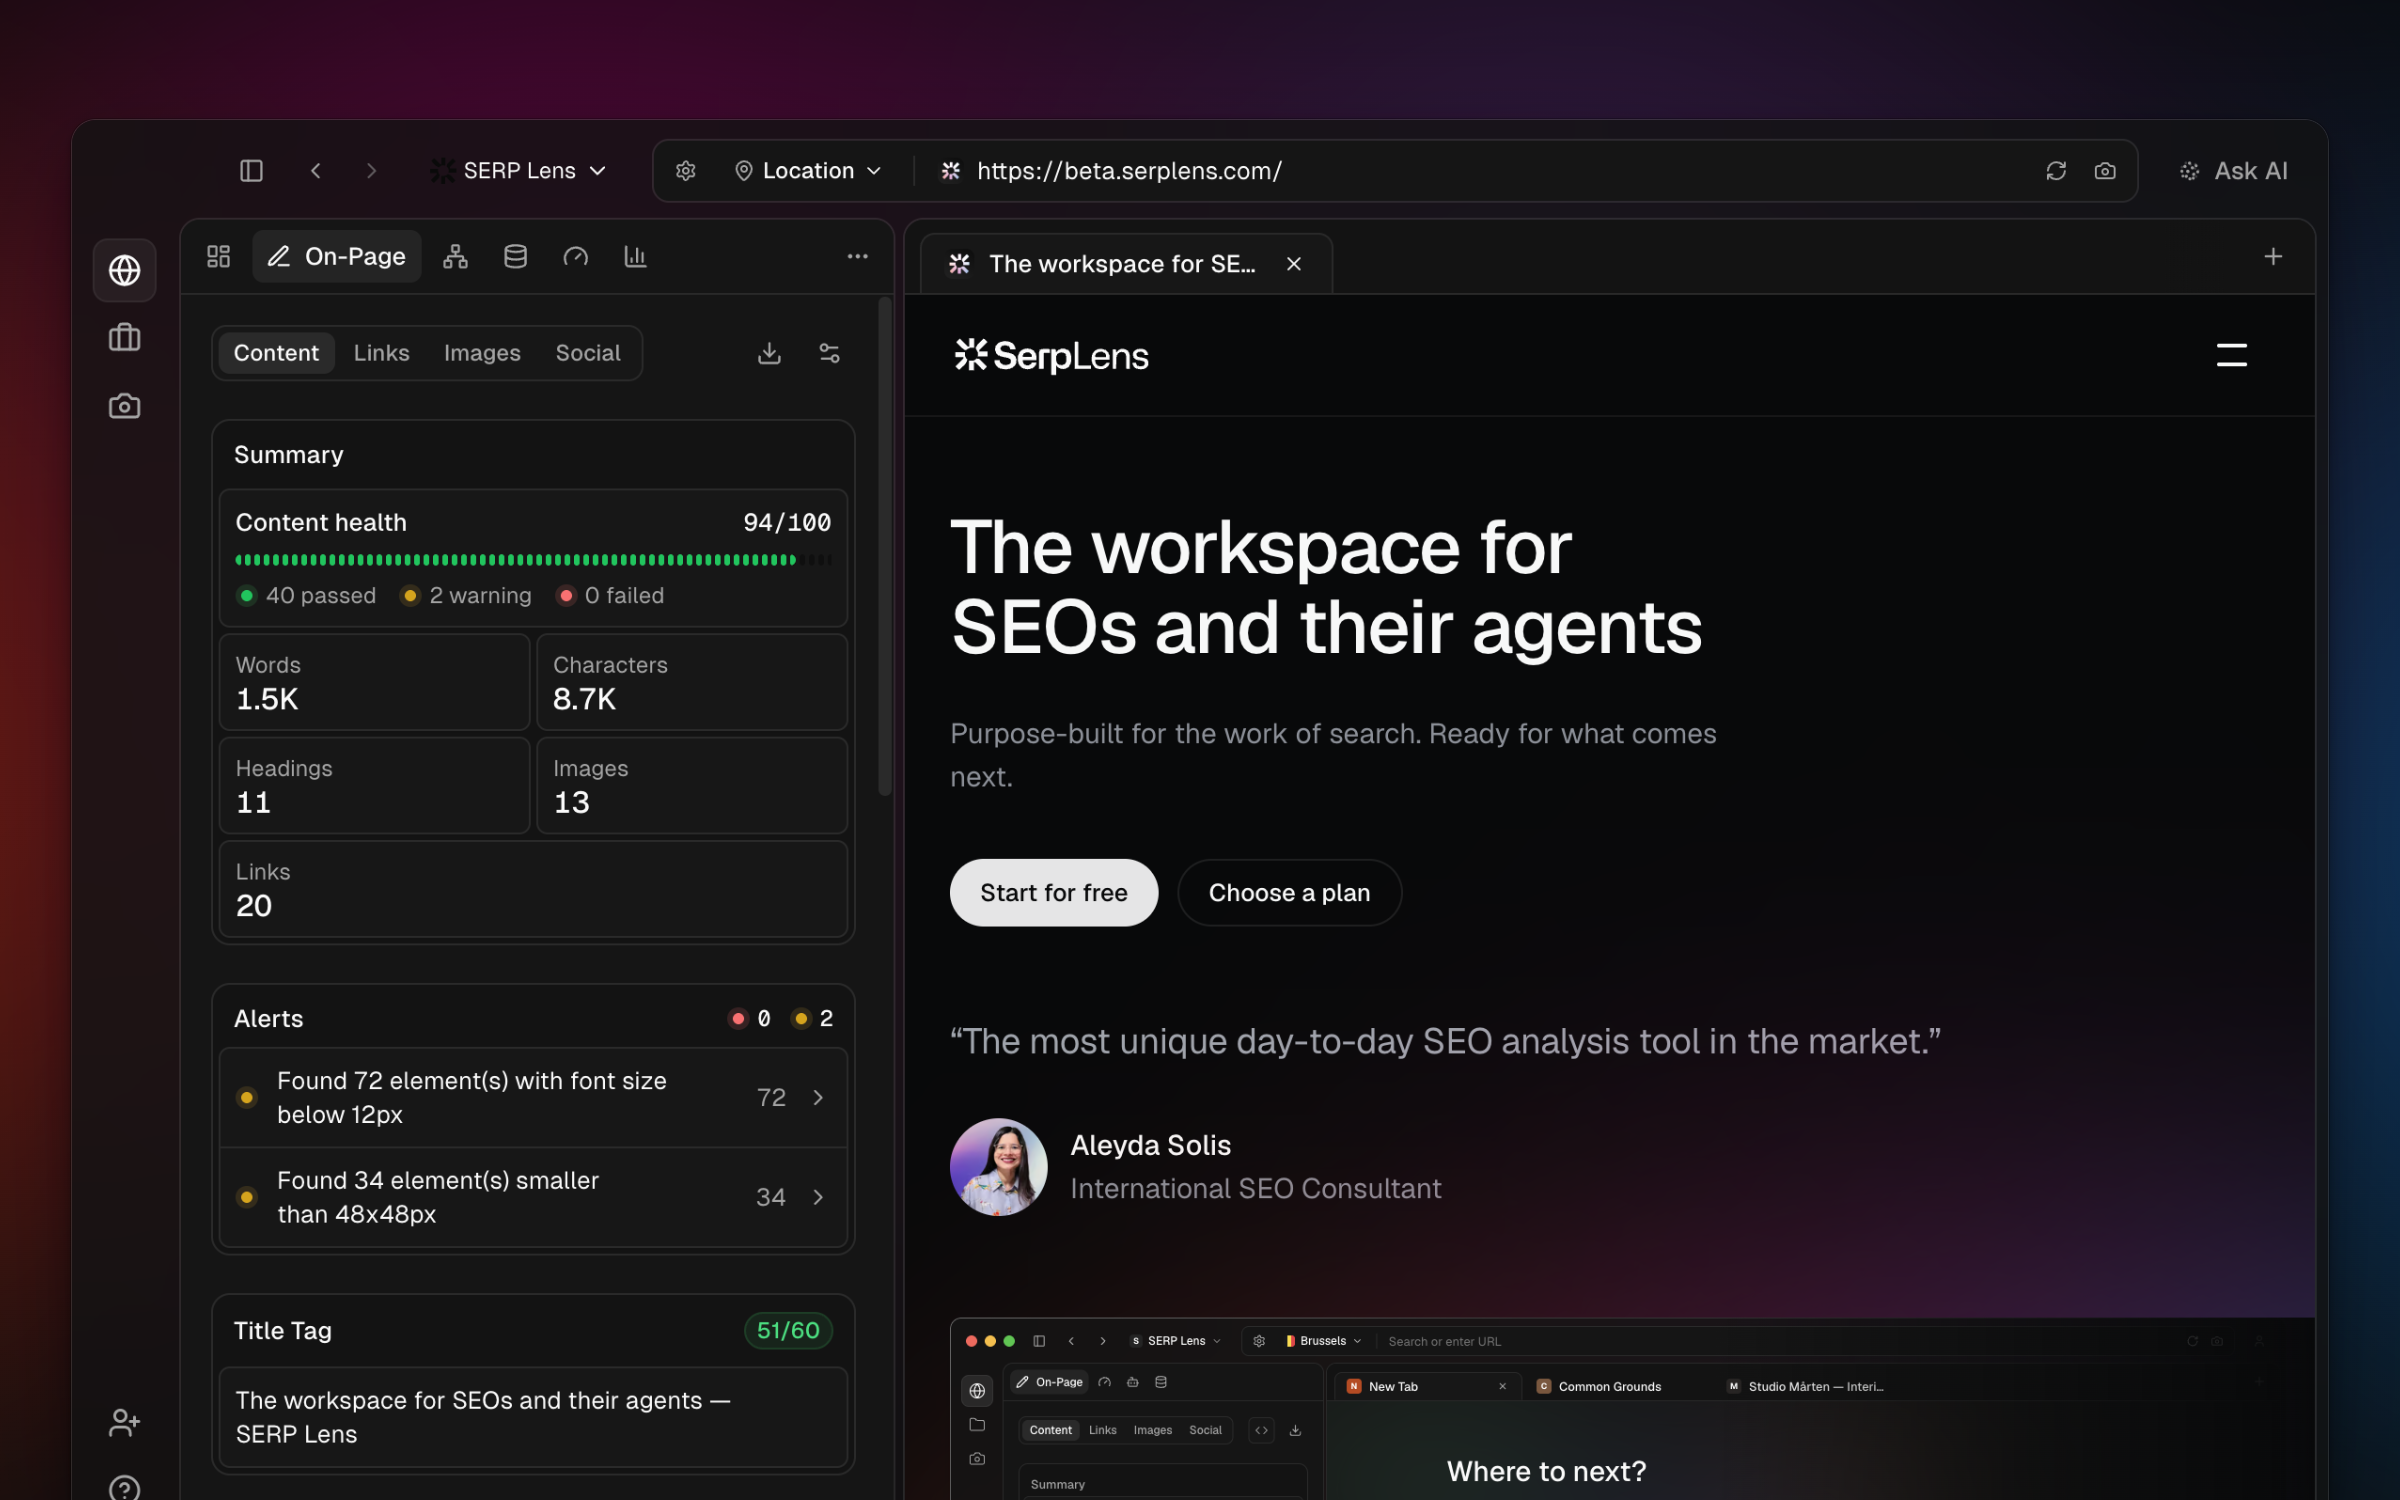The image size is (2400, 1500).
Task: Click the panel vertical scrollbar
Action: click(x=884, y=547)
